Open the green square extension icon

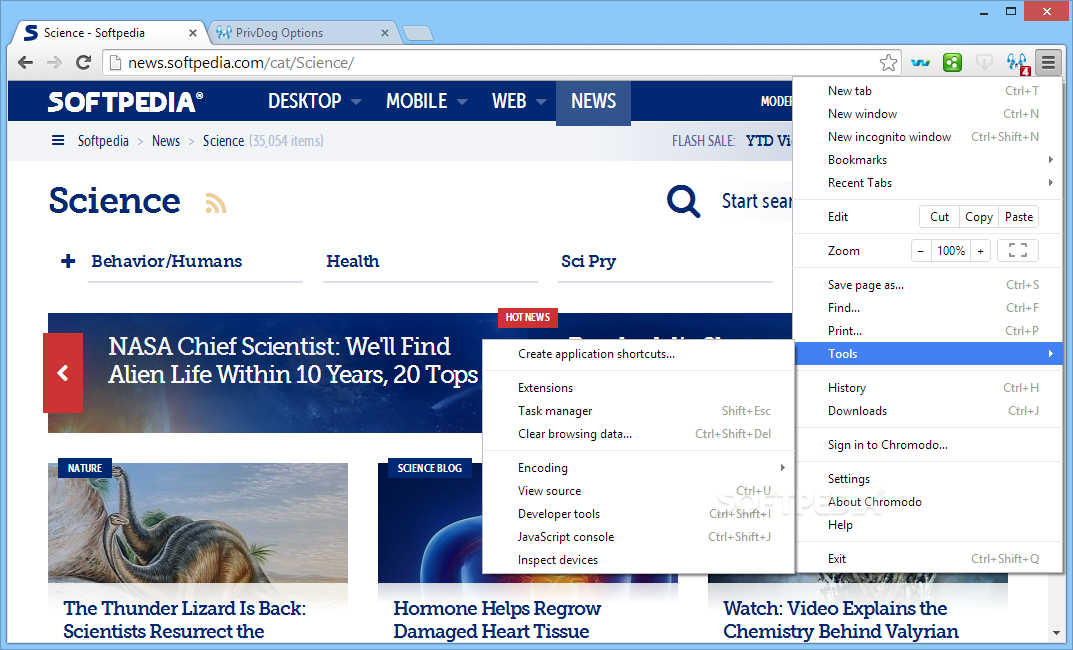click(952, 63)
